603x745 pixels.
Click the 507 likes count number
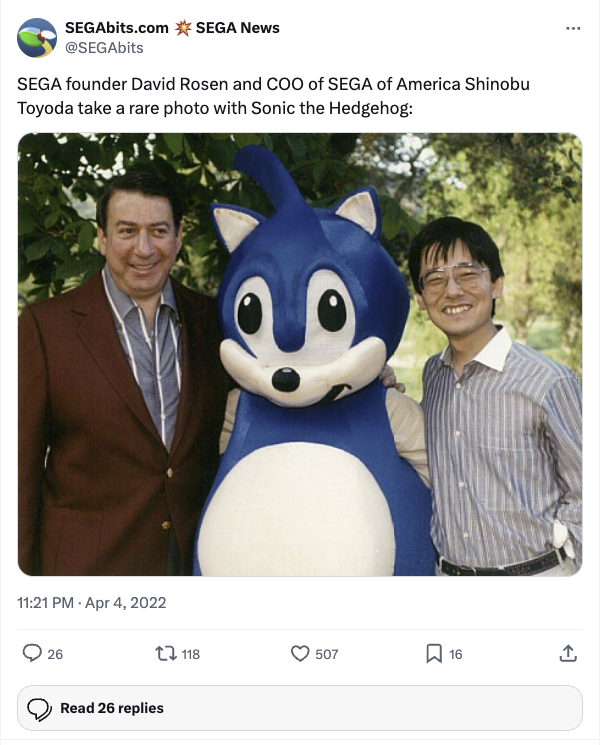[x=327, y=654]
